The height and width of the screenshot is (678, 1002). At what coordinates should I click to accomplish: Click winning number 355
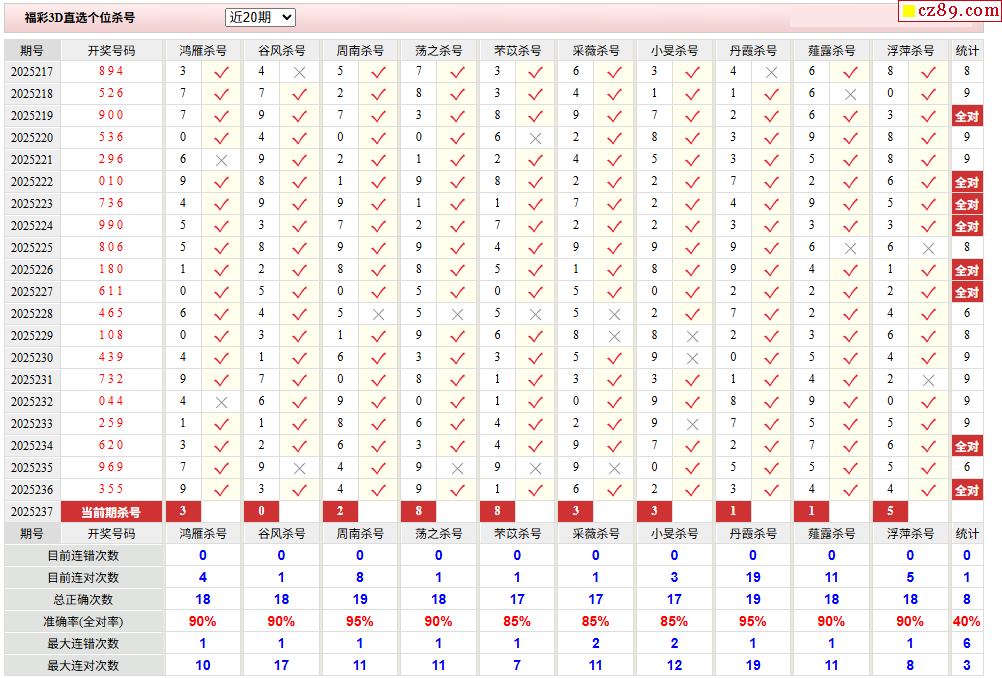point(111,489)
